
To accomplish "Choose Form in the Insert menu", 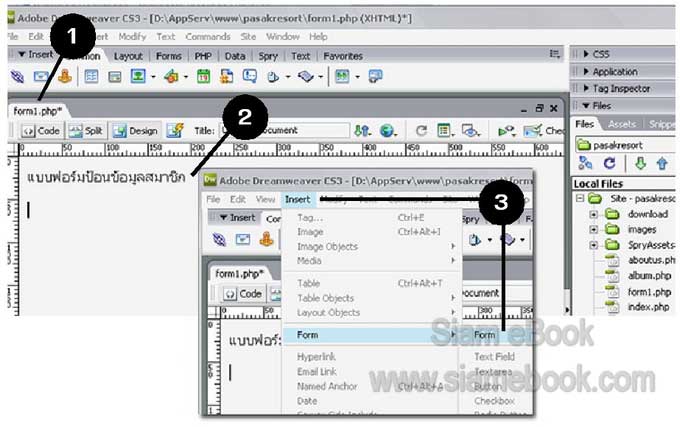I will [x=371, y=335].
